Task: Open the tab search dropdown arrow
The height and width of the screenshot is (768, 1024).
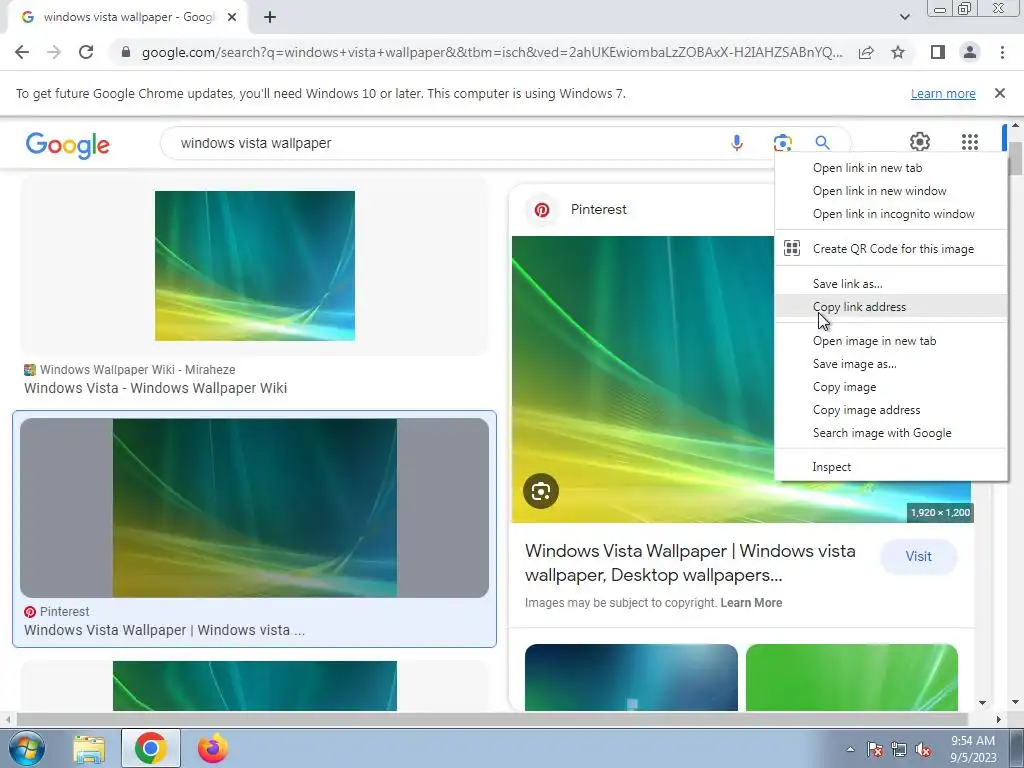Action: [904, 17]
